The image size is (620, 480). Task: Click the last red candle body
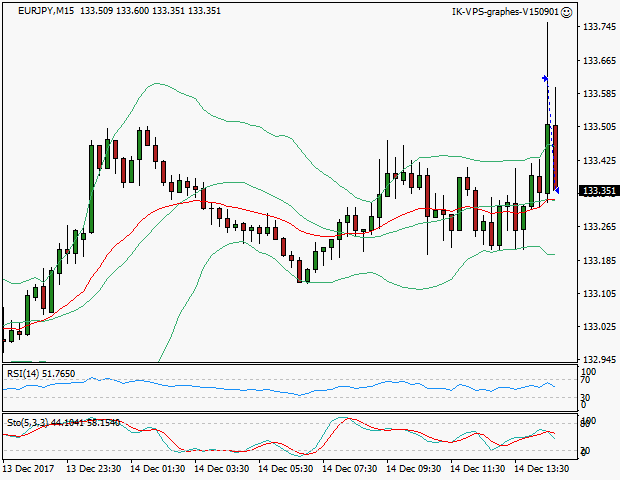[x=555, y=155]
